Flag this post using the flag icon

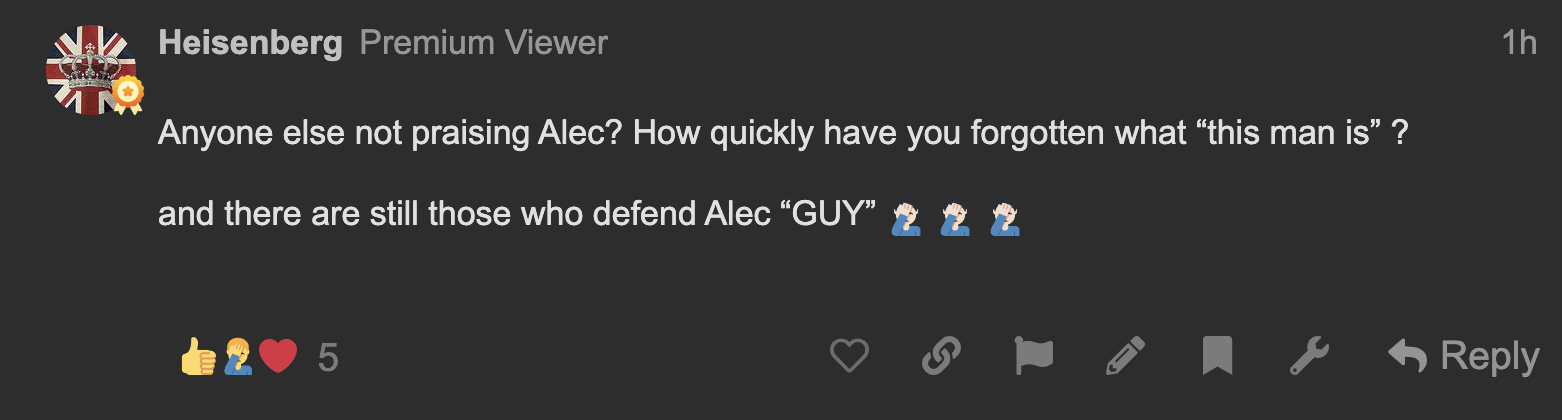(x=1033, y=356)
